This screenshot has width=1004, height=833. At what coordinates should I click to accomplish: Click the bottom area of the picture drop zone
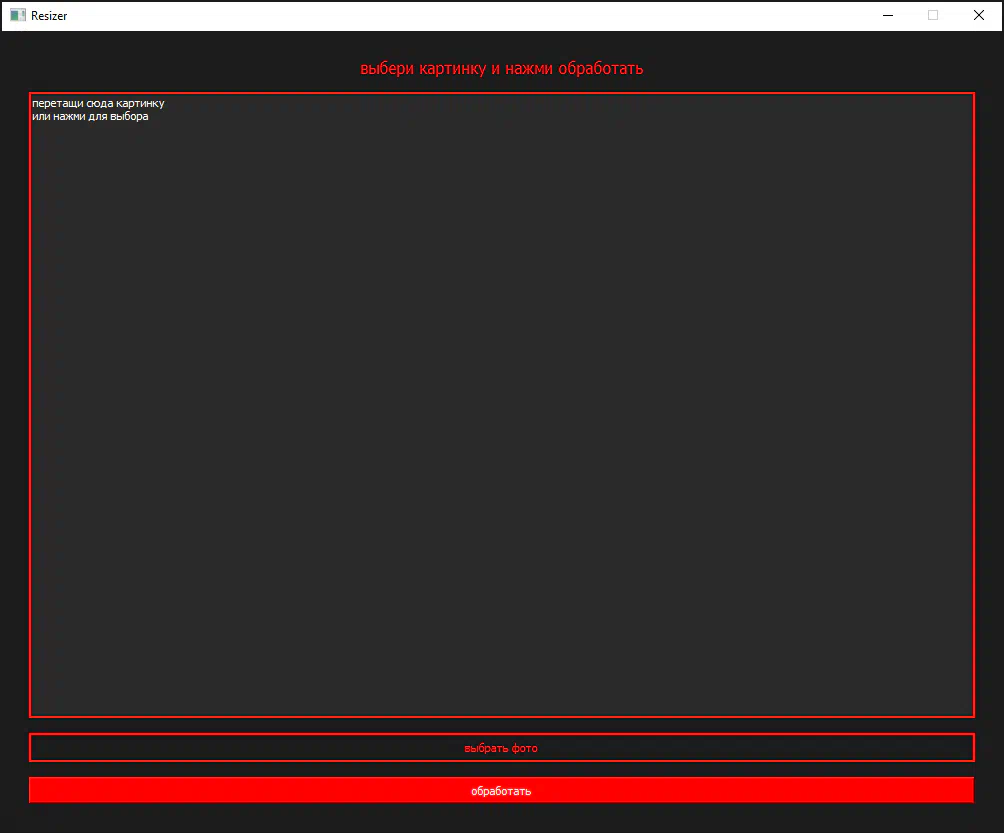501,690
